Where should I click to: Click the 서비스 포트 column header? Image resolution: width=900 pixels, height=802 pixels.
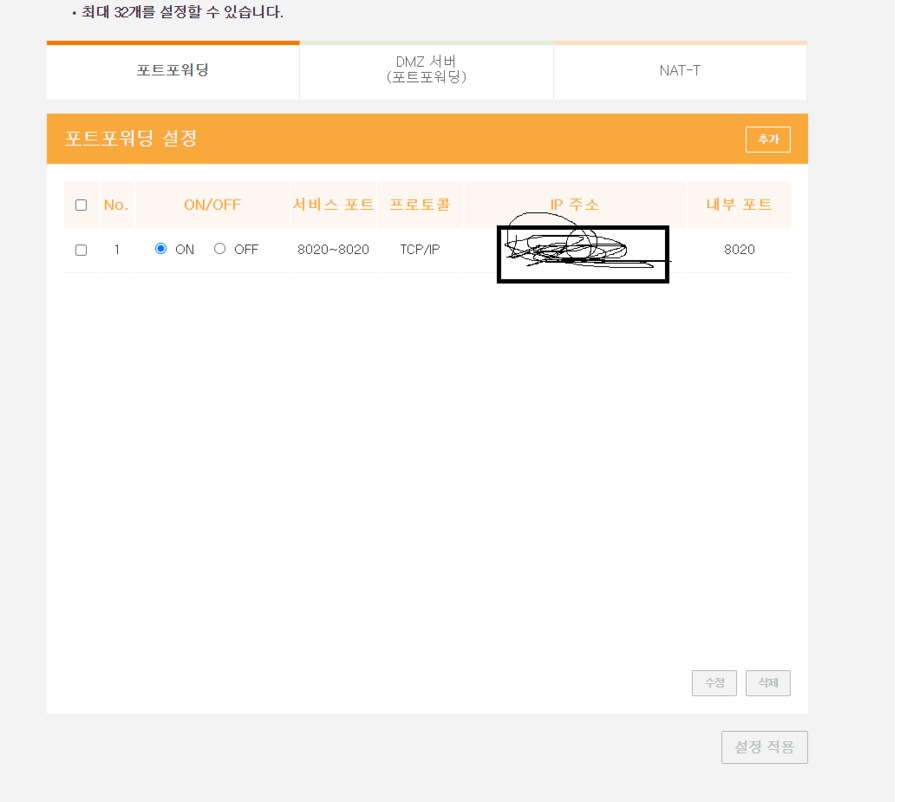coord(332,204)
